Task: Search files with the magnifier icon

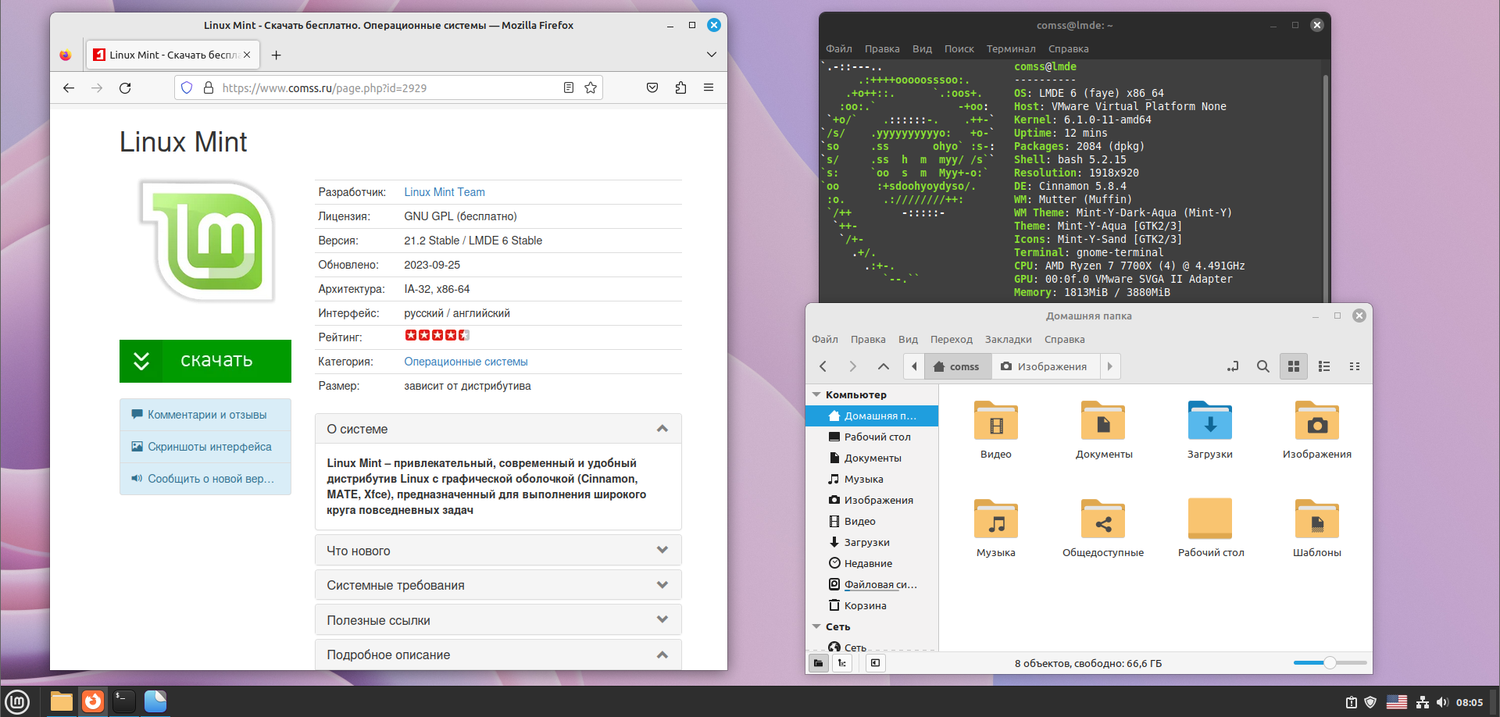Action: (1263, 366)
